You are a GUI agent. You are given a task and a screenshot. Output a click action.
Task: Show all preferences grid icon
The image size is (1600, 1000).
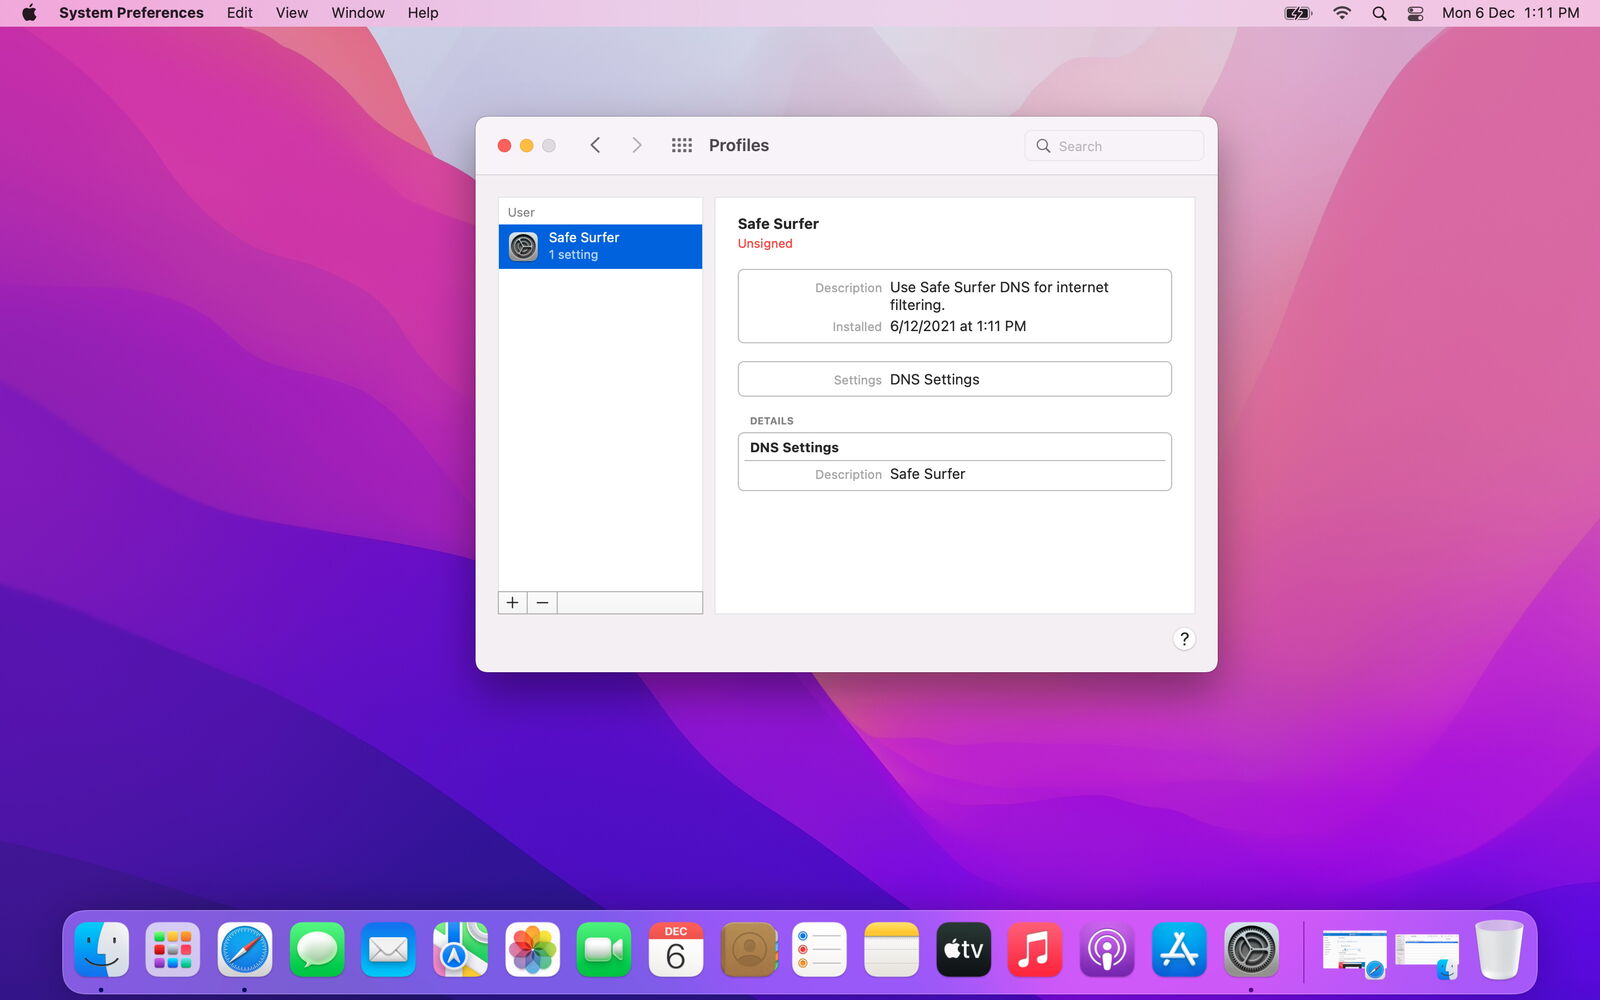pyautogui.click(x=682, y=145)
